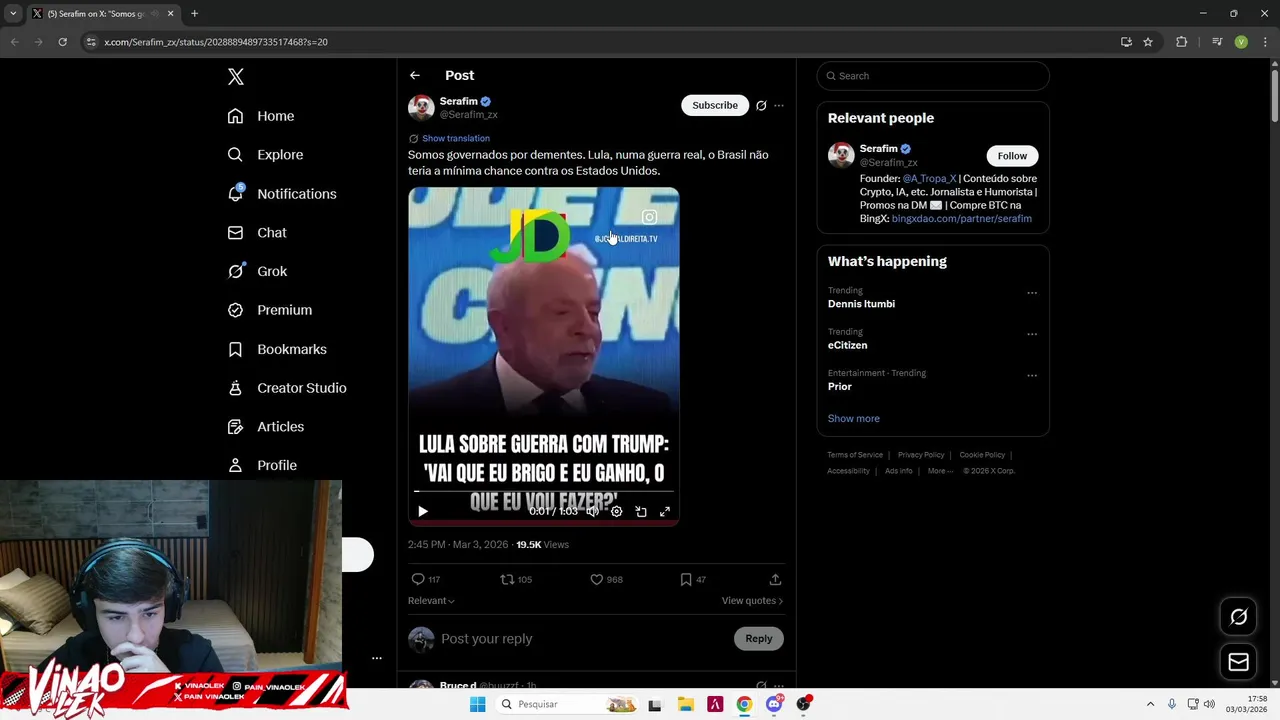Open Serafim's avatar in the post header
The height and width of the screenshot is (720, 1280).
[421, 108]
